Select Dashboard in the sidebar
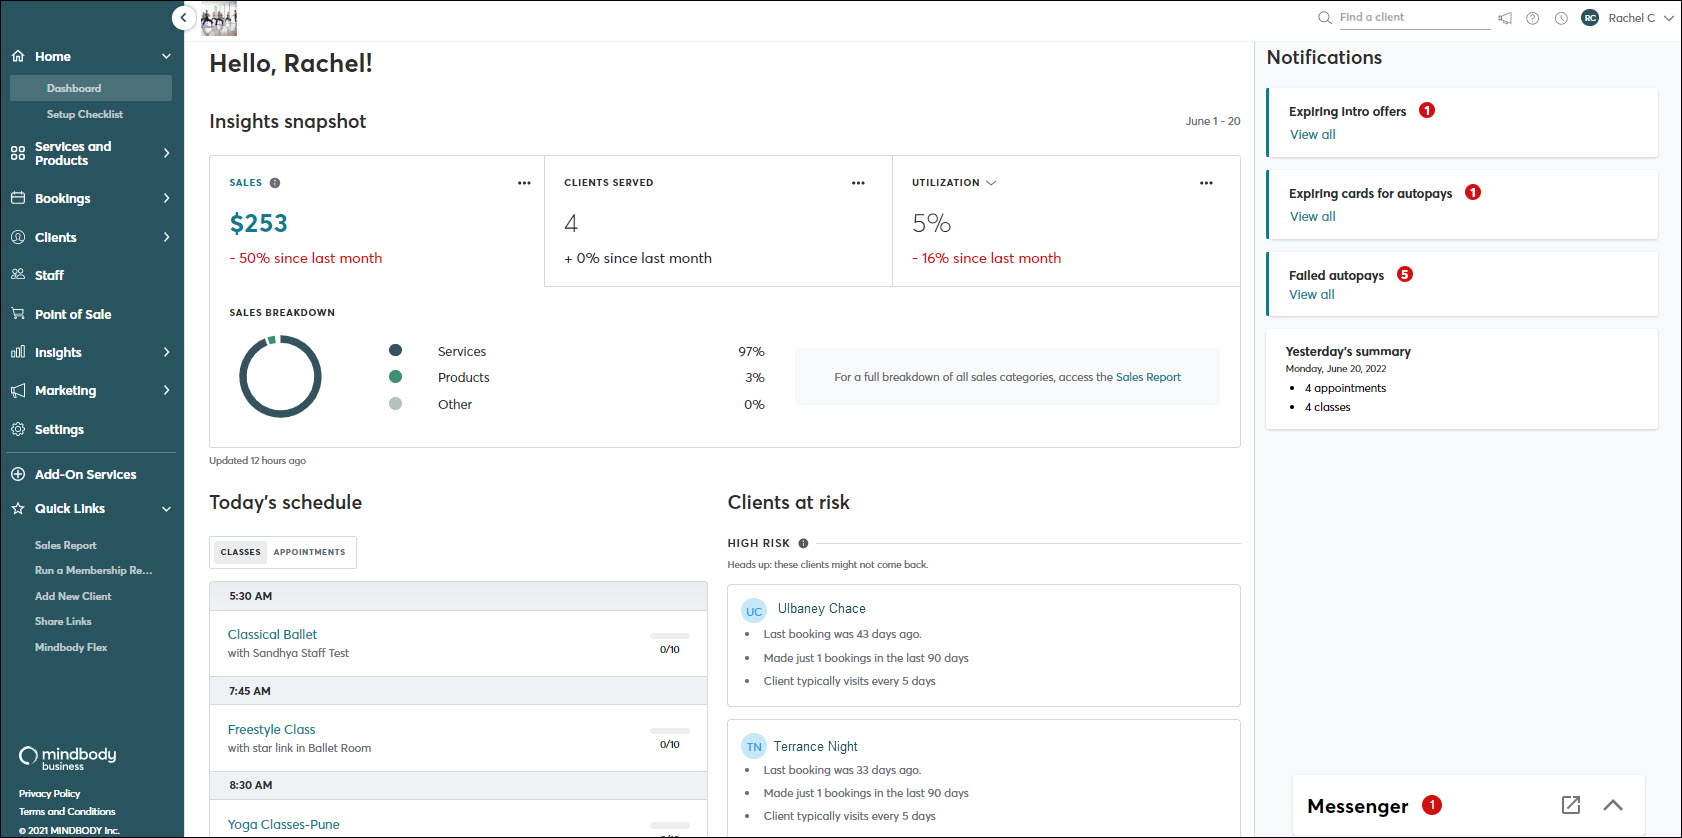The width and height of the screenshot is (1682, 838). point(91,88)
